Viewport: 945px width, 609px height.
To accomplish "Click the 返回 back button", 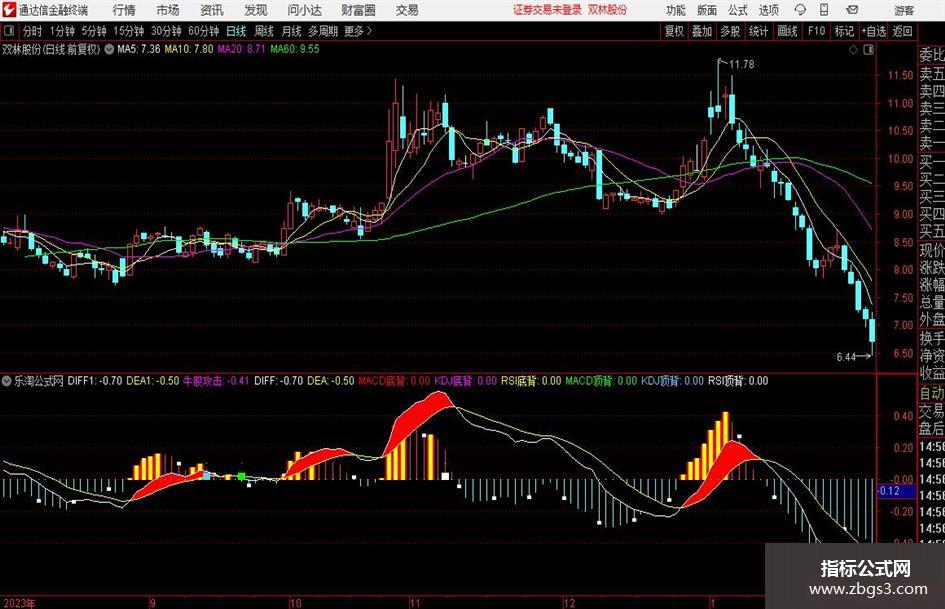I will coord(902,31).
